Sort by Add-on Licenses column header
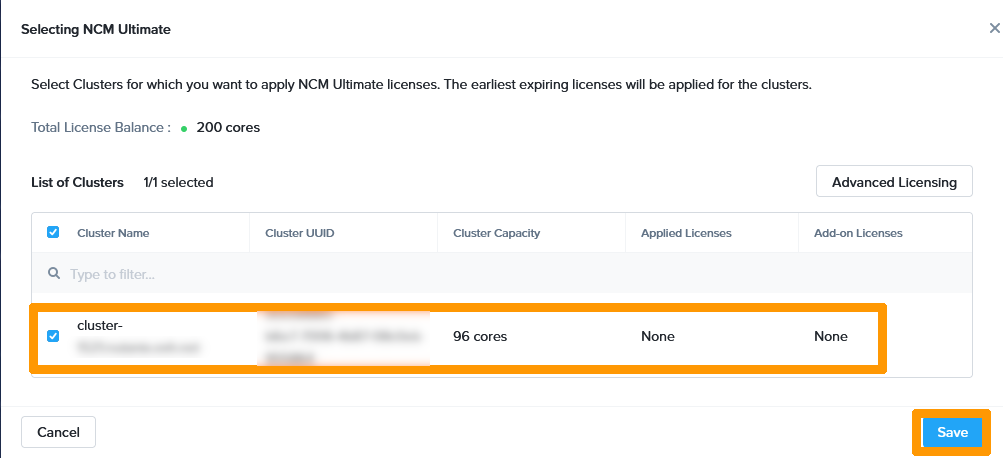Image resolution: width=1003 pixels, height=458 pixels. coord(858,233)
